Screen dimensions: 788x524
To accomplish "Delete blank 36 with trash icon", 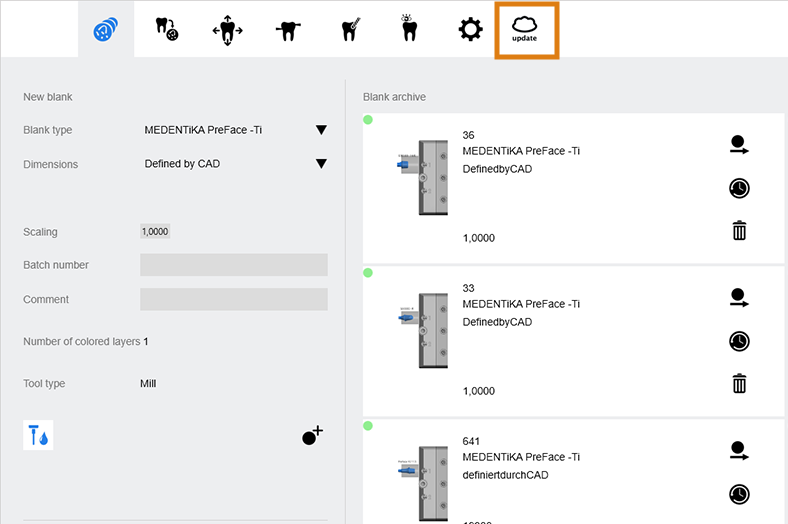I will 739,230.
